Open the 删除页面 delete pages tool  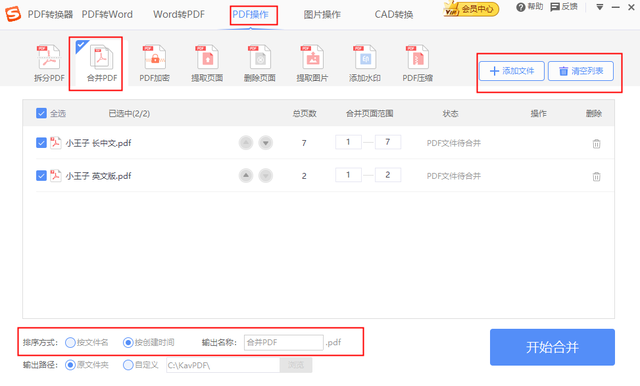click(x=260, y=63)
